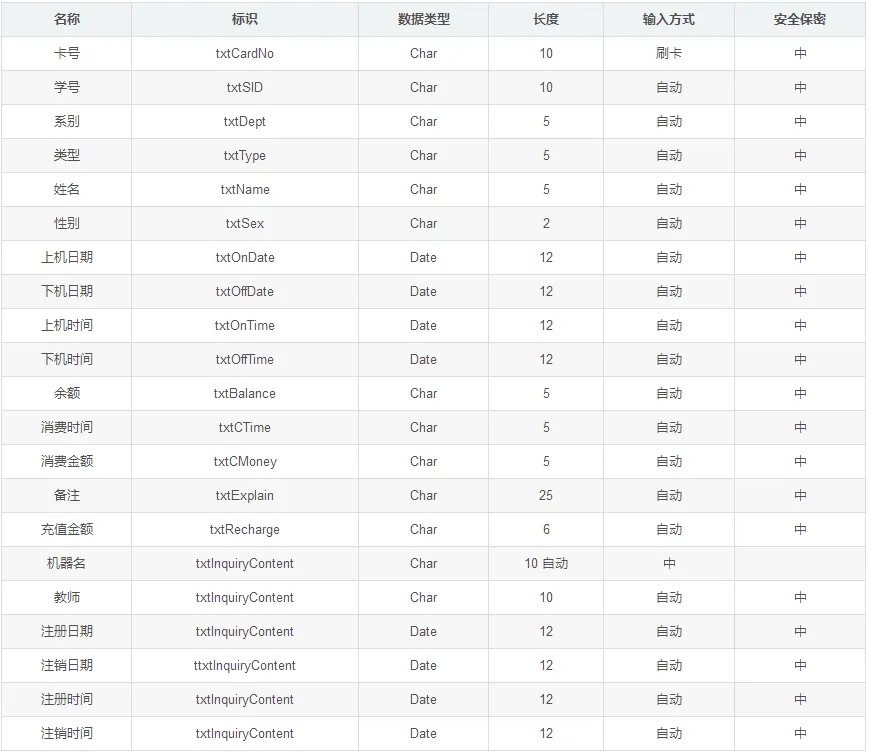Click 自动 in the 教师 row
The image size is (870, 754).
[669, 597]
